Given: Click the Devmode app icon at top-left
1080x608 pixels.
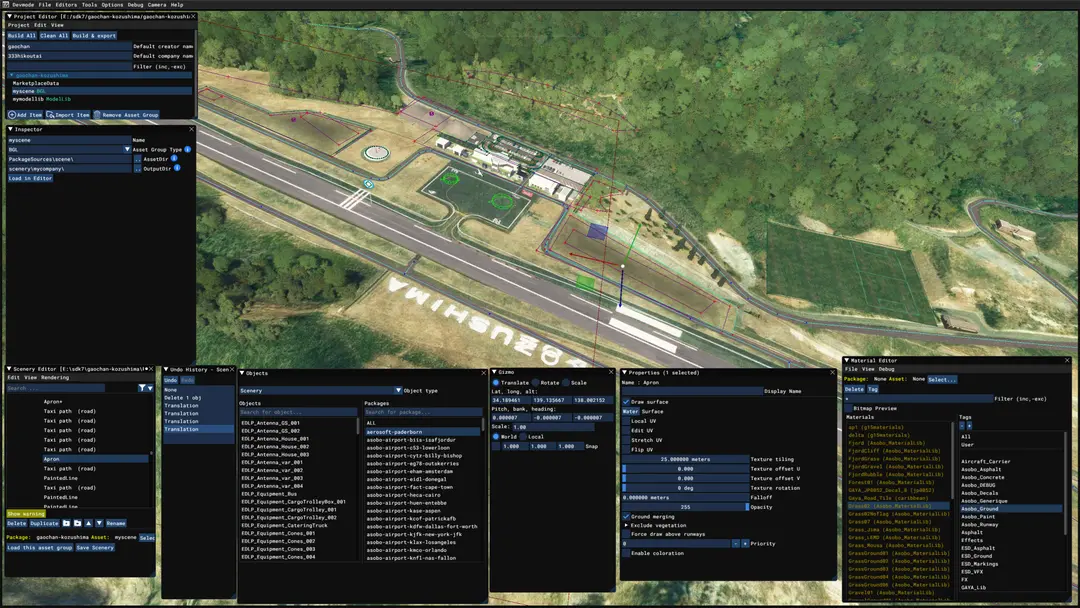Looking at the screenshot, I should [x=6, y=4].
